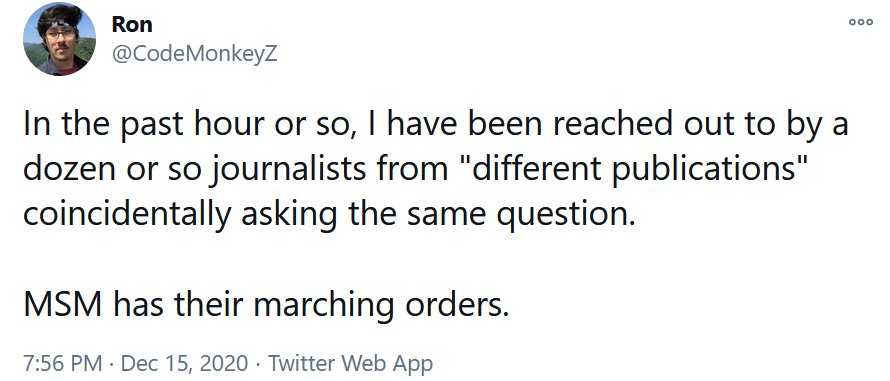
Task: Open Ron's circular profile avatar
Action: pyautogui.click(x=60, y=40)
